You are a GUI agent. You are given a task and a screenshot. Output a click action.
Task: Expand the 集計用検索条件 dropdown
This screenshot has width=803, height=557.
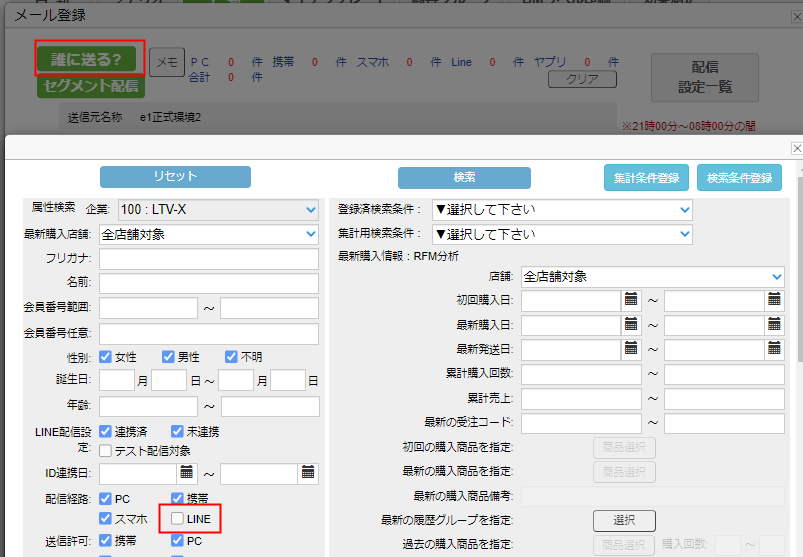[x=561, y=233]
